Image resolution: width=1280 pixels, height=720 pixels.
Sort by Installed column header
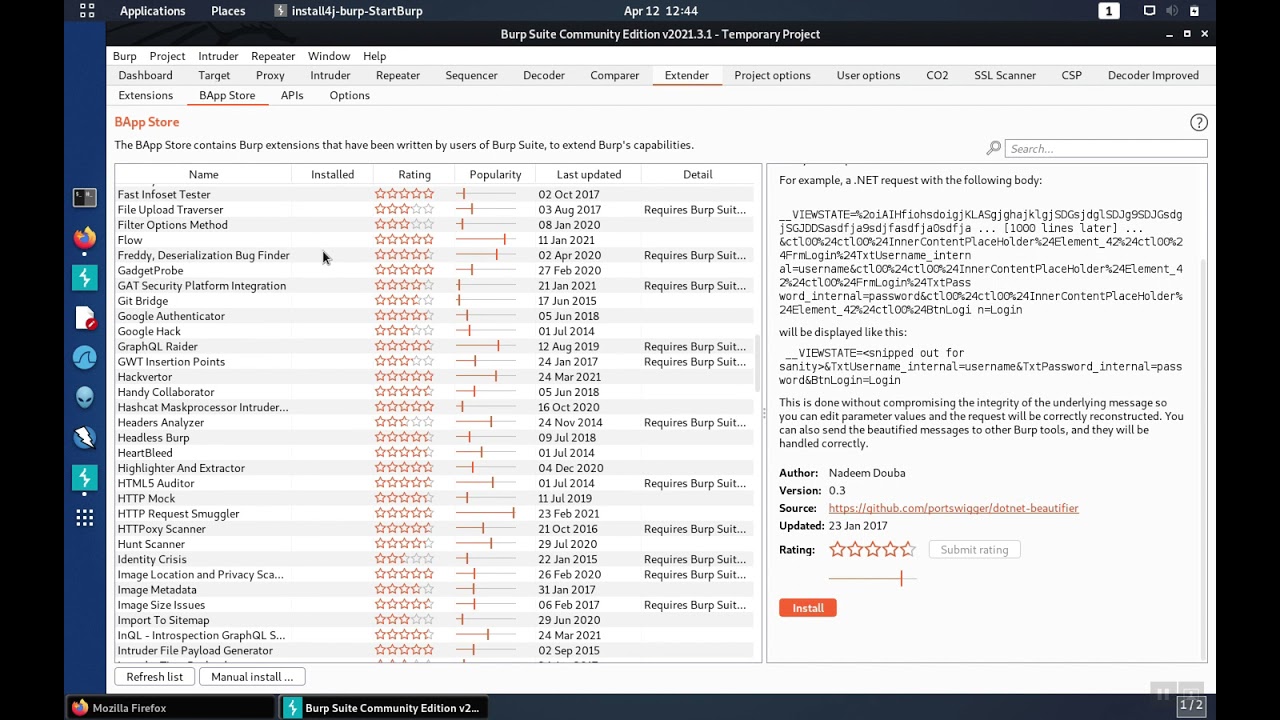(332, 174)
